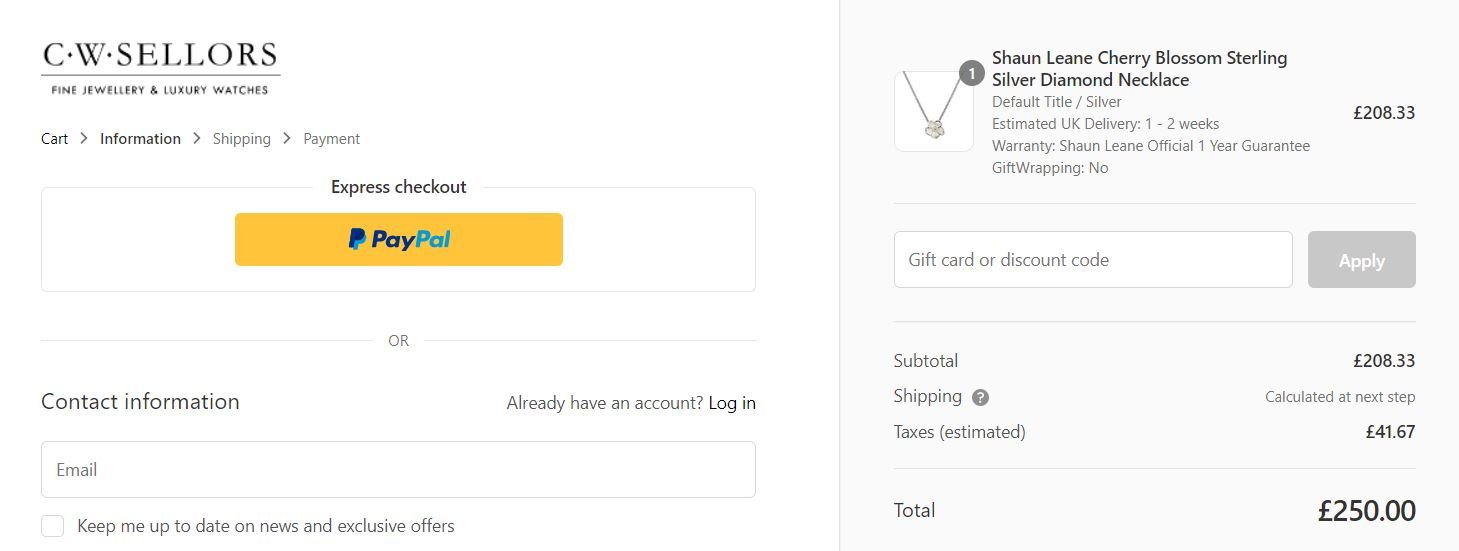Click the Shaun Leane necklace product title

click(1139, 69)
